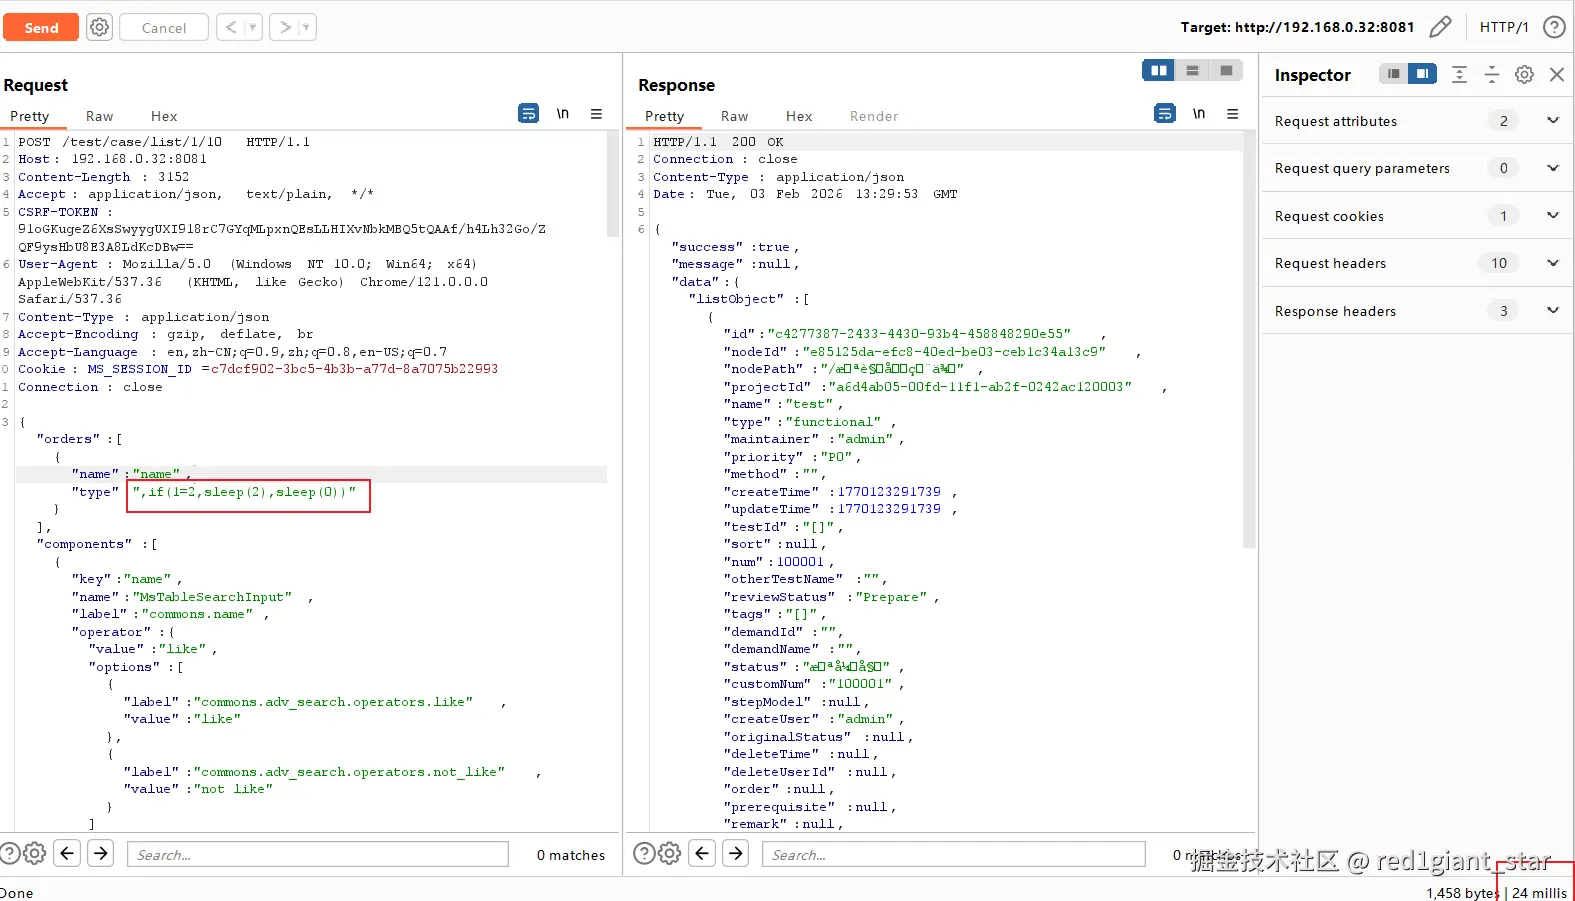The width and height of the screenshot is (1575, 901).
Task: Switch Response view to Hex tab
Action: (x=799, y=116)
